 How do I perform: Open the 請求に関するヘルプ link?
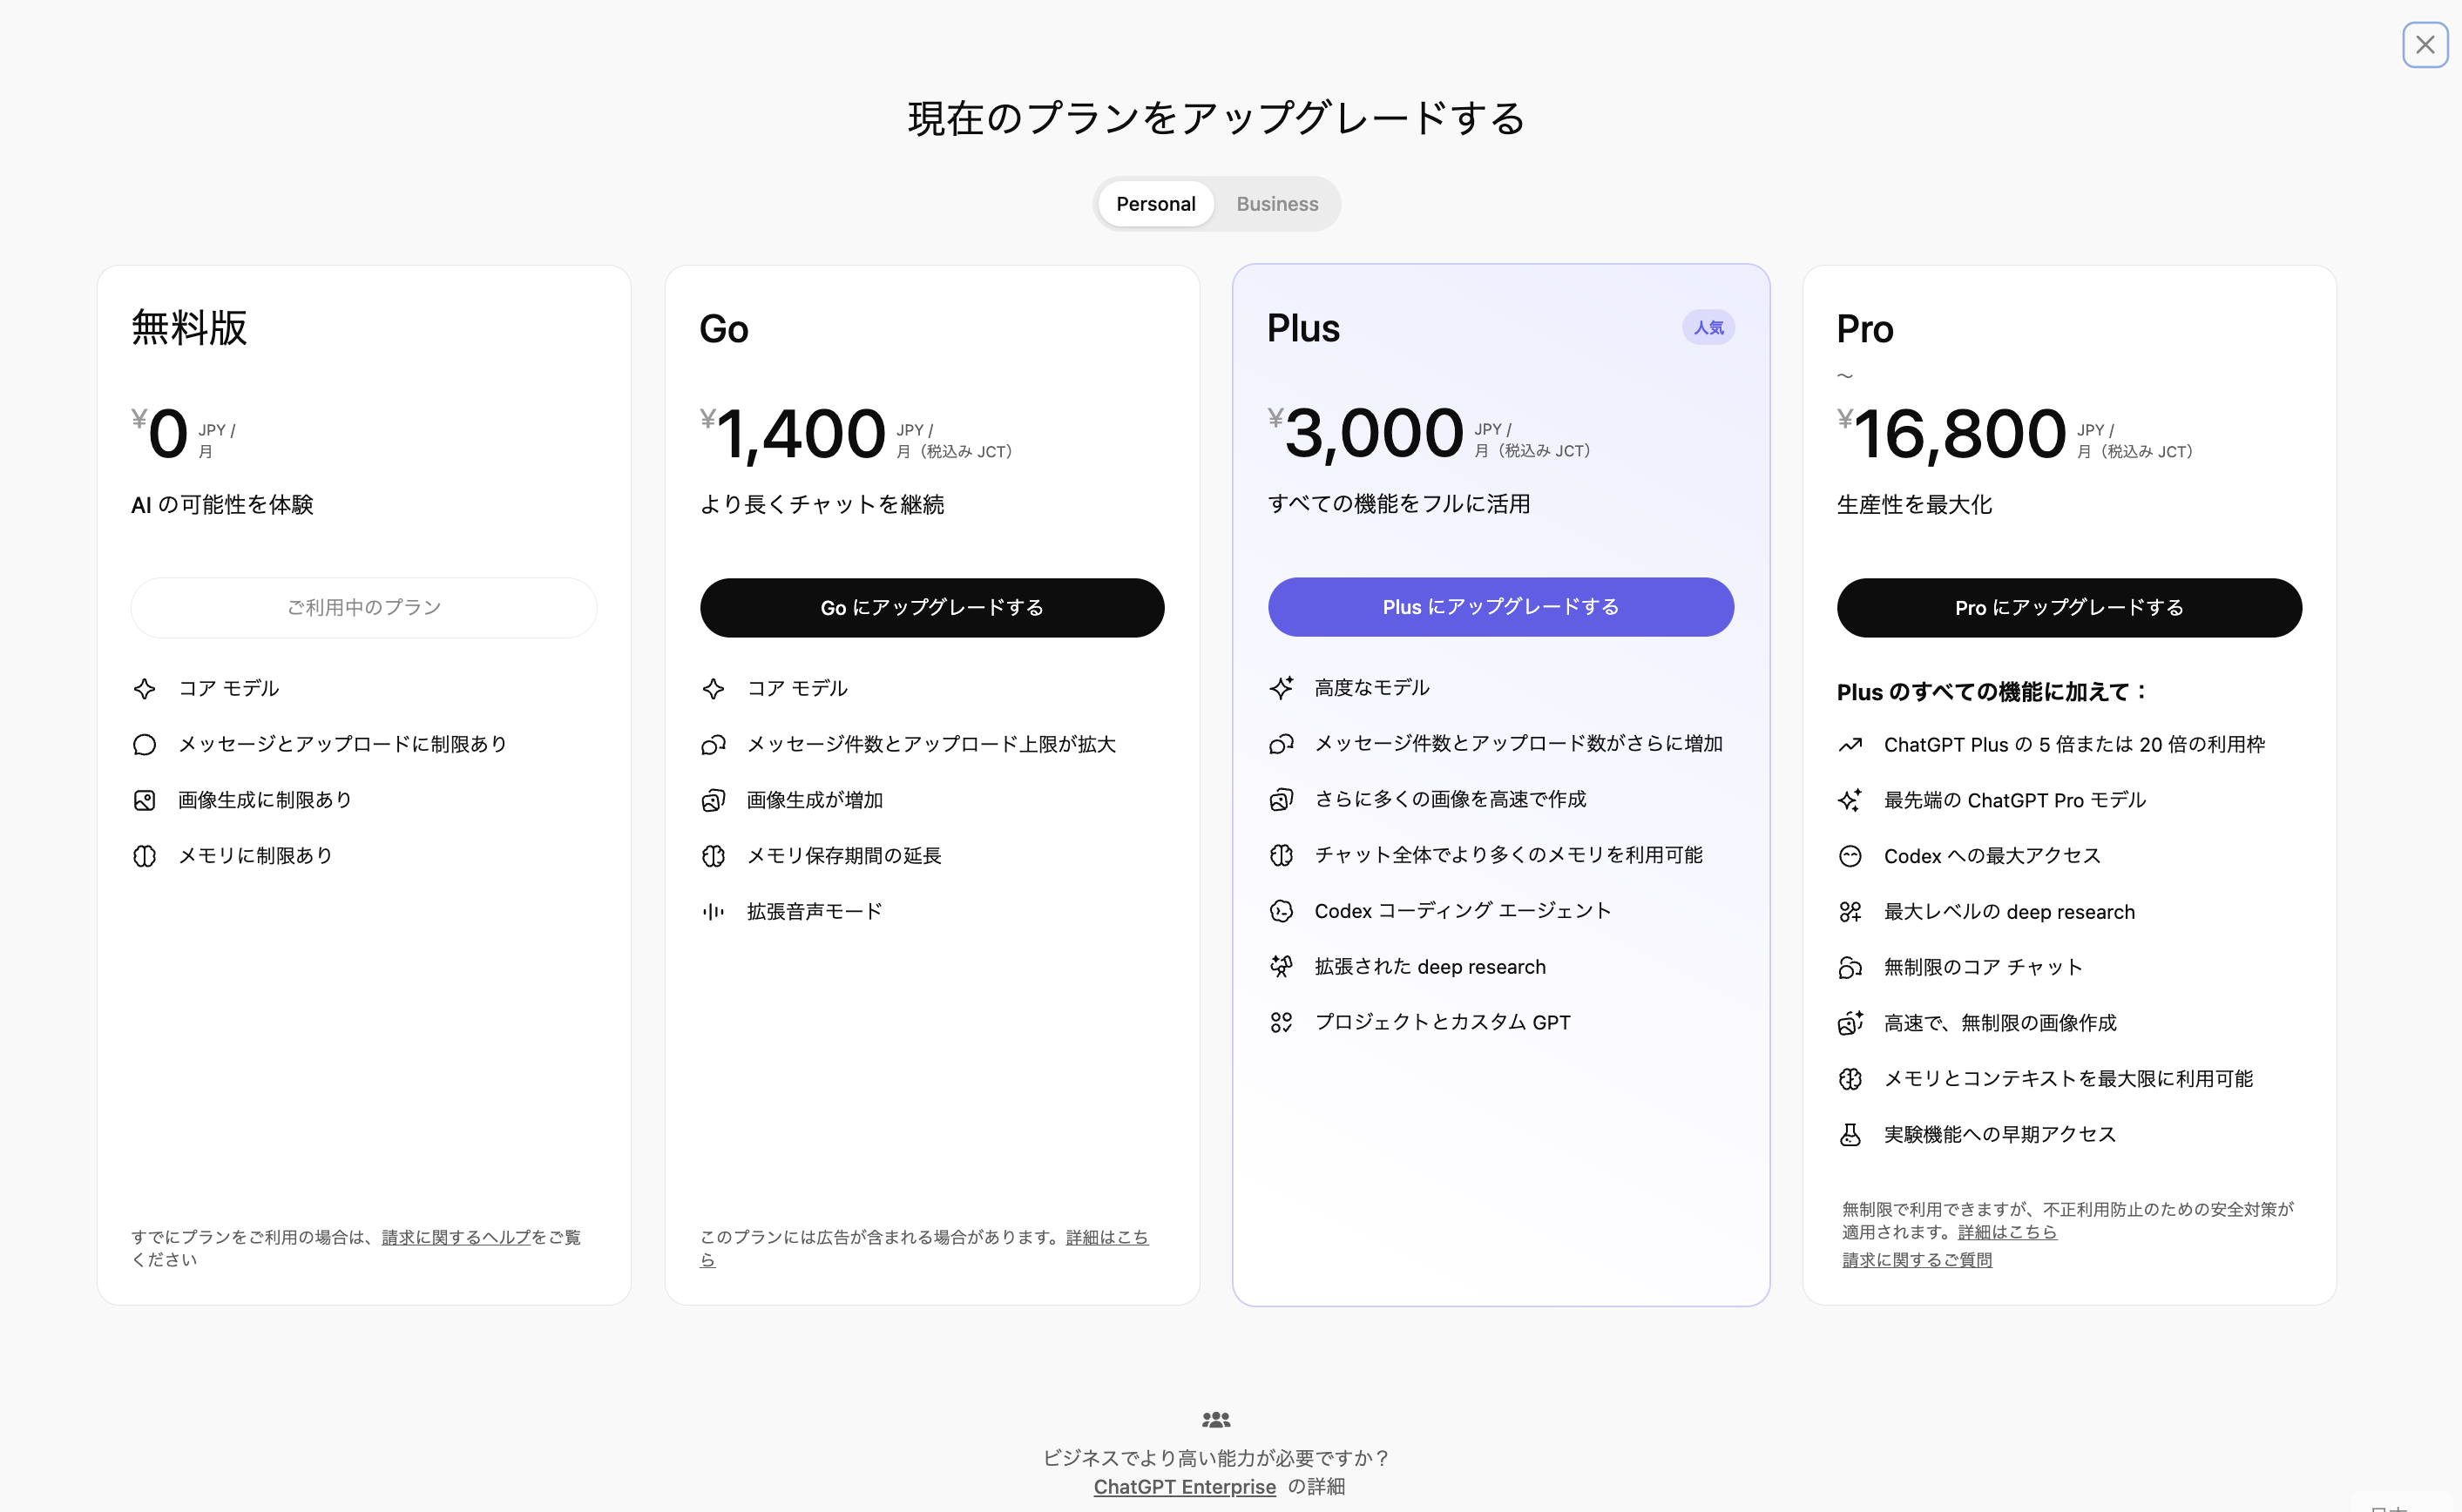455,1237
